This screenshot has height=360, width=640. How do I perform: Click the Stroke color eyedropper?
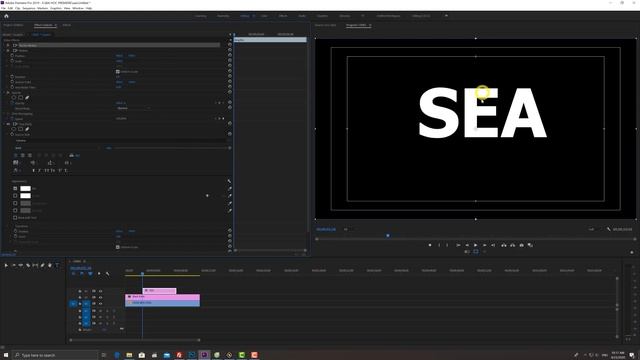pos(229,196)
